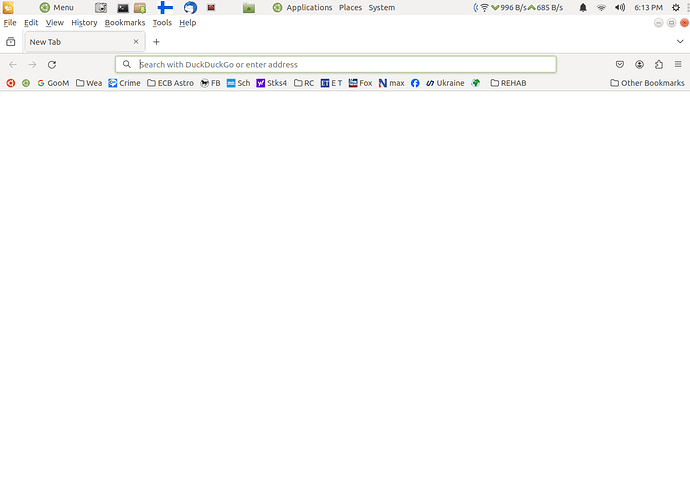
Task: Close the Firefox window with the red button
Action: point(684,23)
